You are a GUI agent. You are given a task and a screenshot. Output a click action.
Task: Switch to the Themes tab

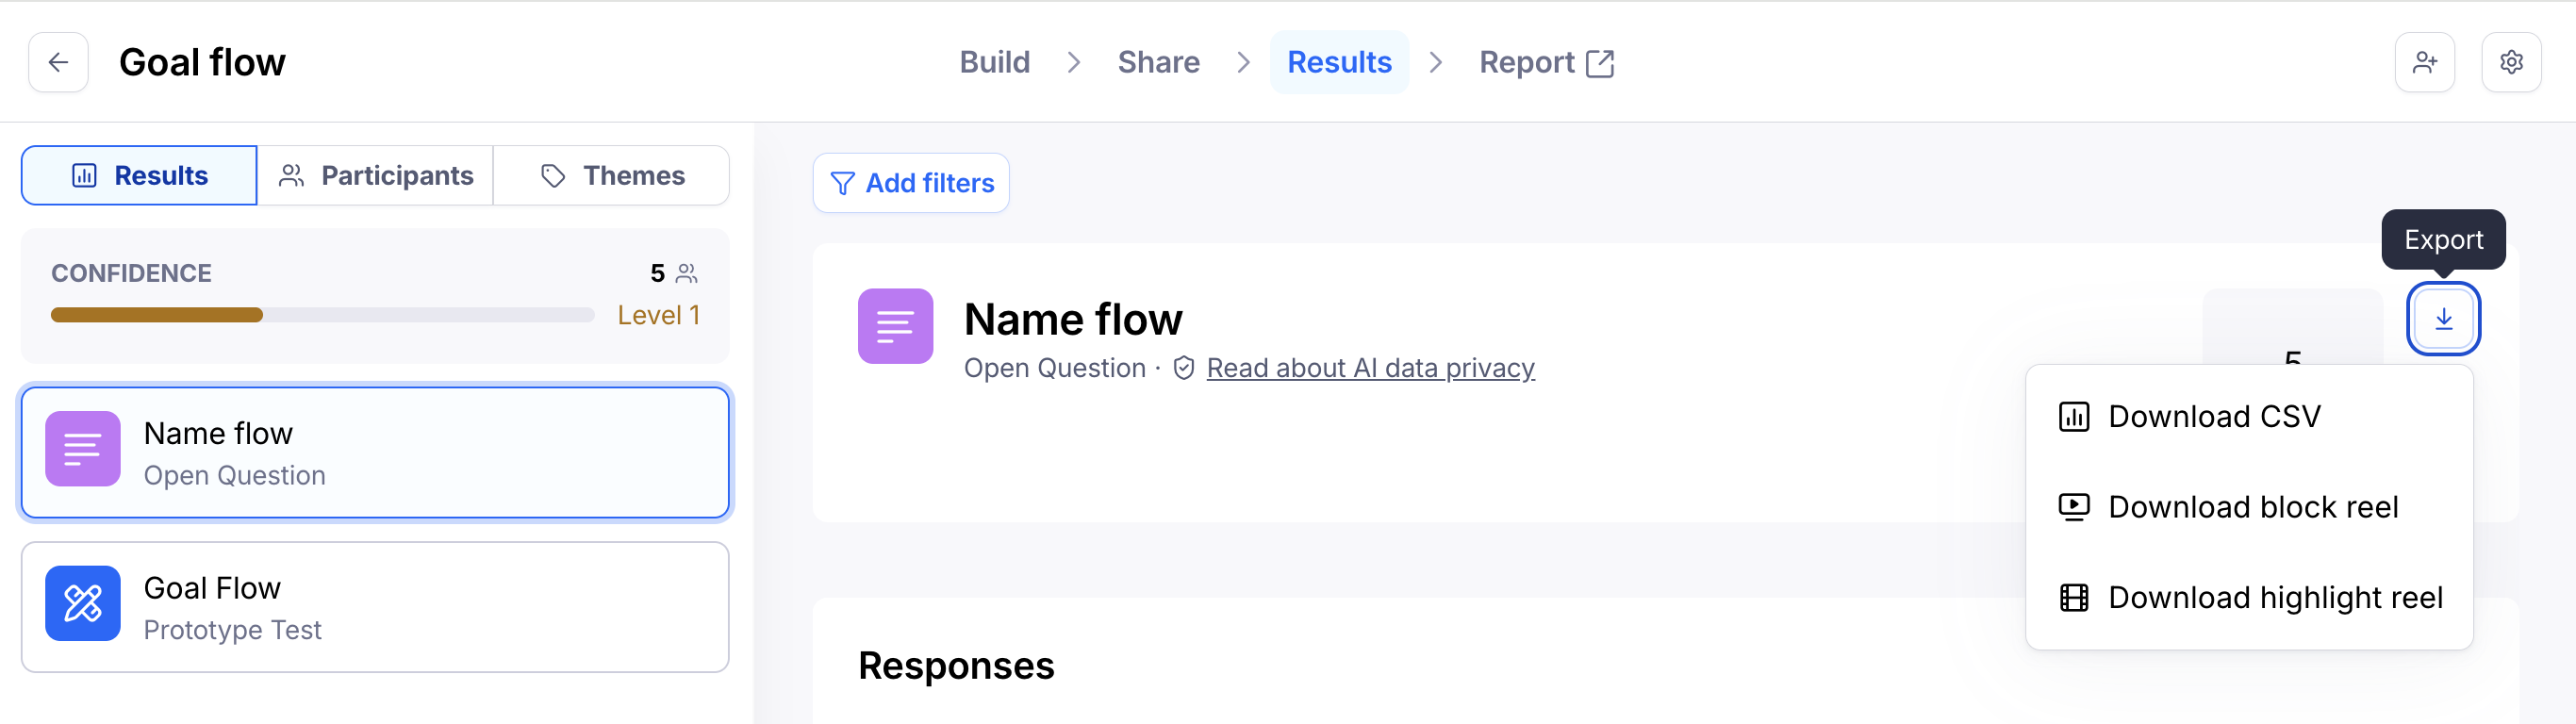pos(612,176)
